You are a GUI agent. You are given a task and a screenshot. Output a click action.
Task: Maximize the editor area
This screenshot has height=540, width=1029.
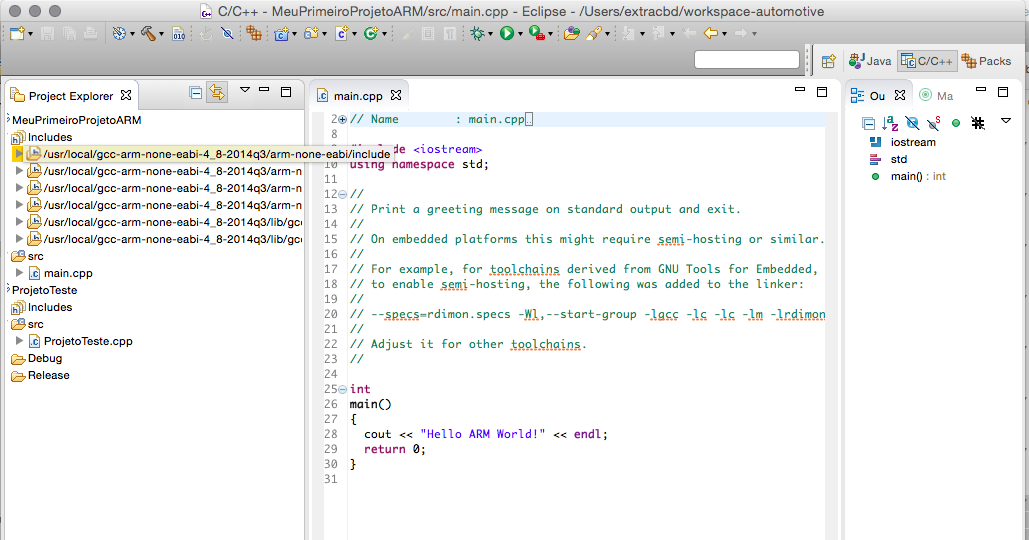822,92
